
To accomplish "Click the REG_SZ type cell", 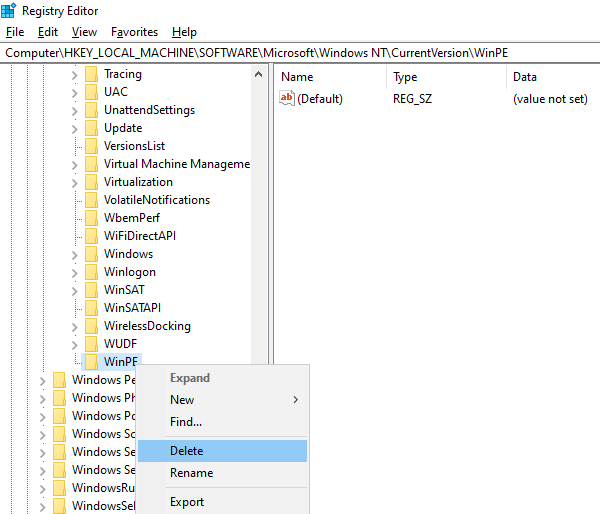I will pyautogui.click(x=412, y=99).
